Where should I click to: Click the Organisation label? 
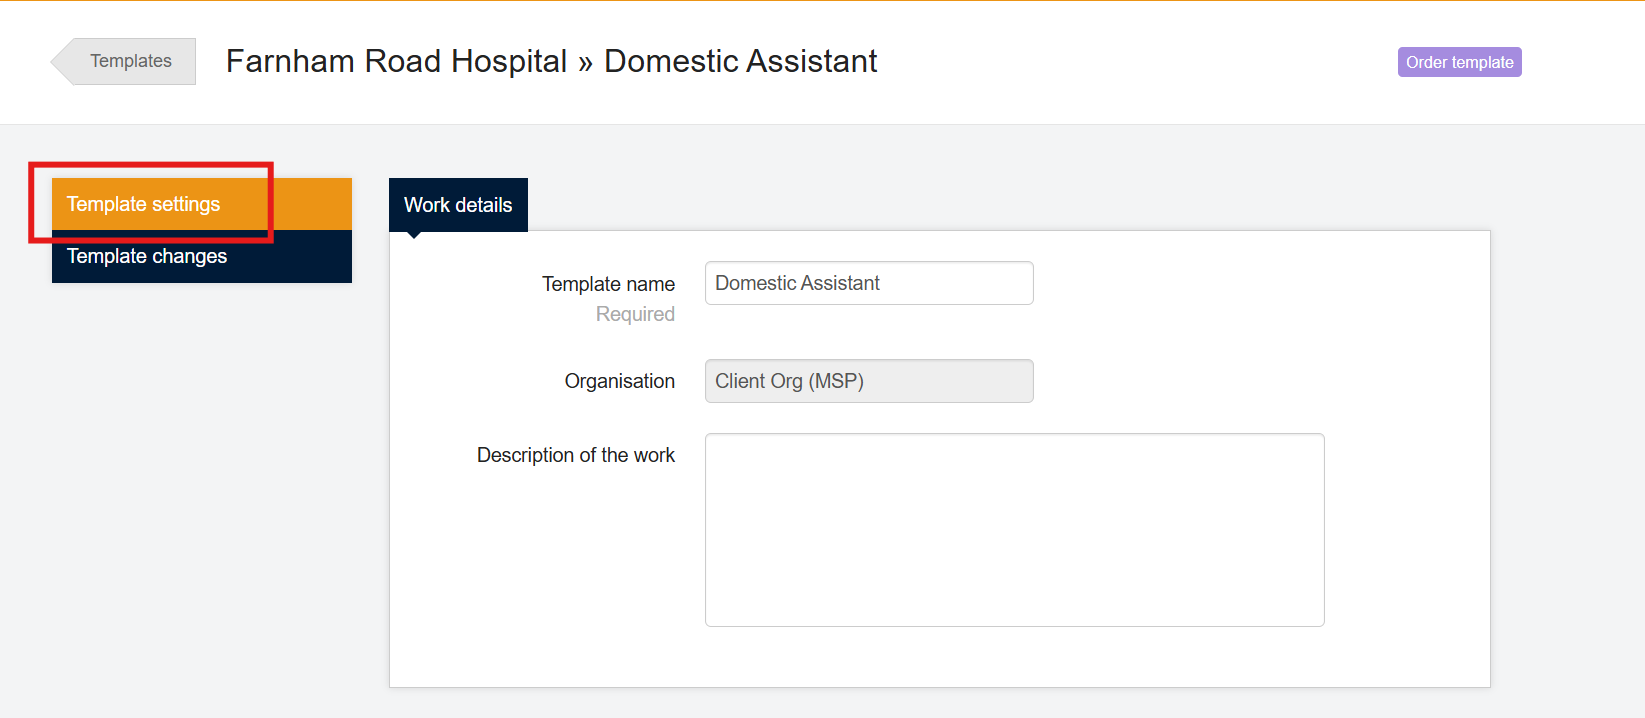coord(619,381)
